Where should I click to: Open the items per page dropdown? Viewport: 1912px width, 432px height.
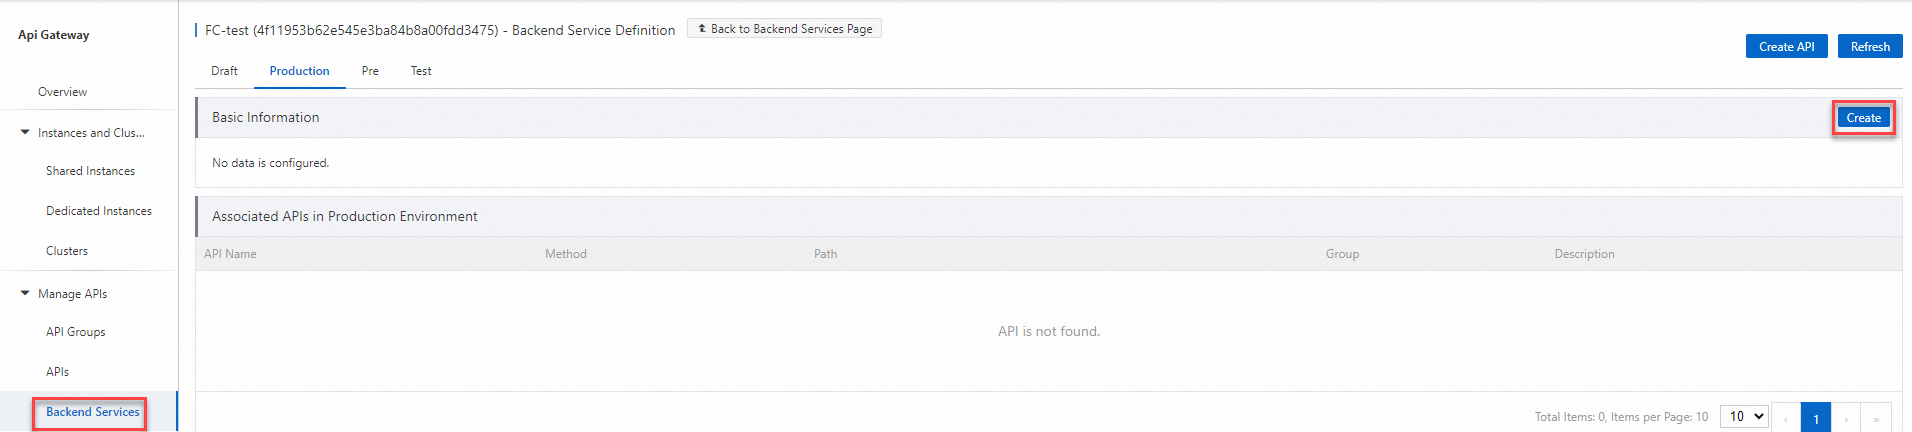pyautogui.click(x=1745, y=416)
